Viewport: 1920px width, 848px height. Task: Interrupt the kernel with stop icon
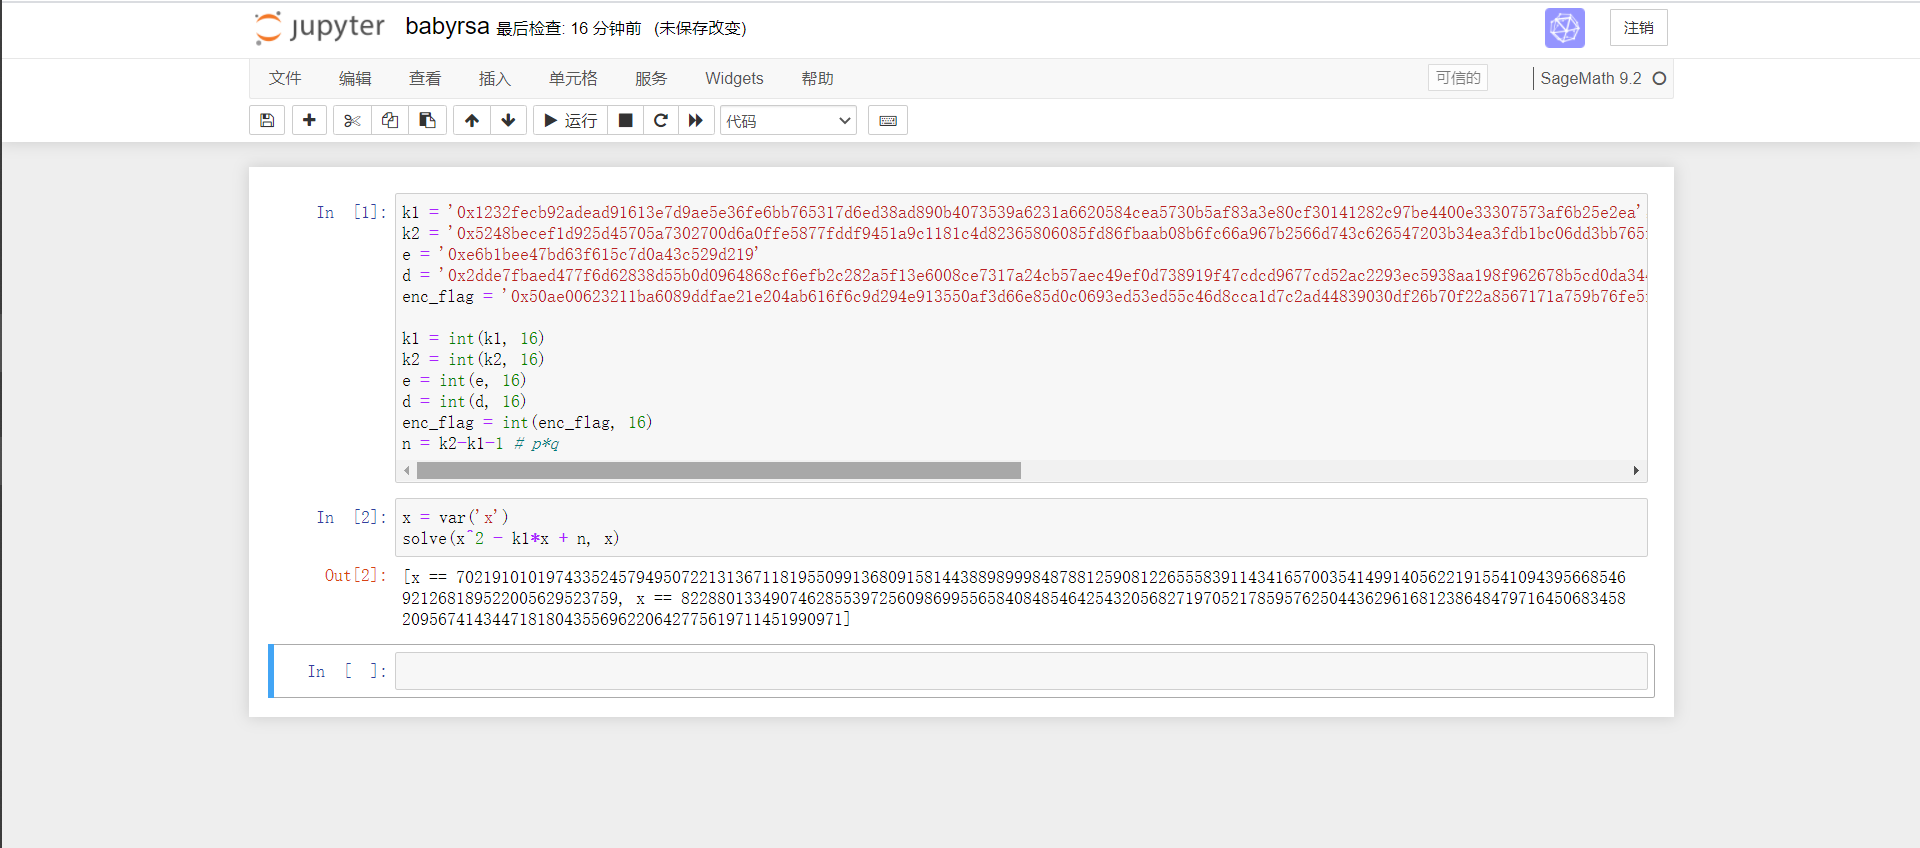pyautogui.click(x=625, y=121)
